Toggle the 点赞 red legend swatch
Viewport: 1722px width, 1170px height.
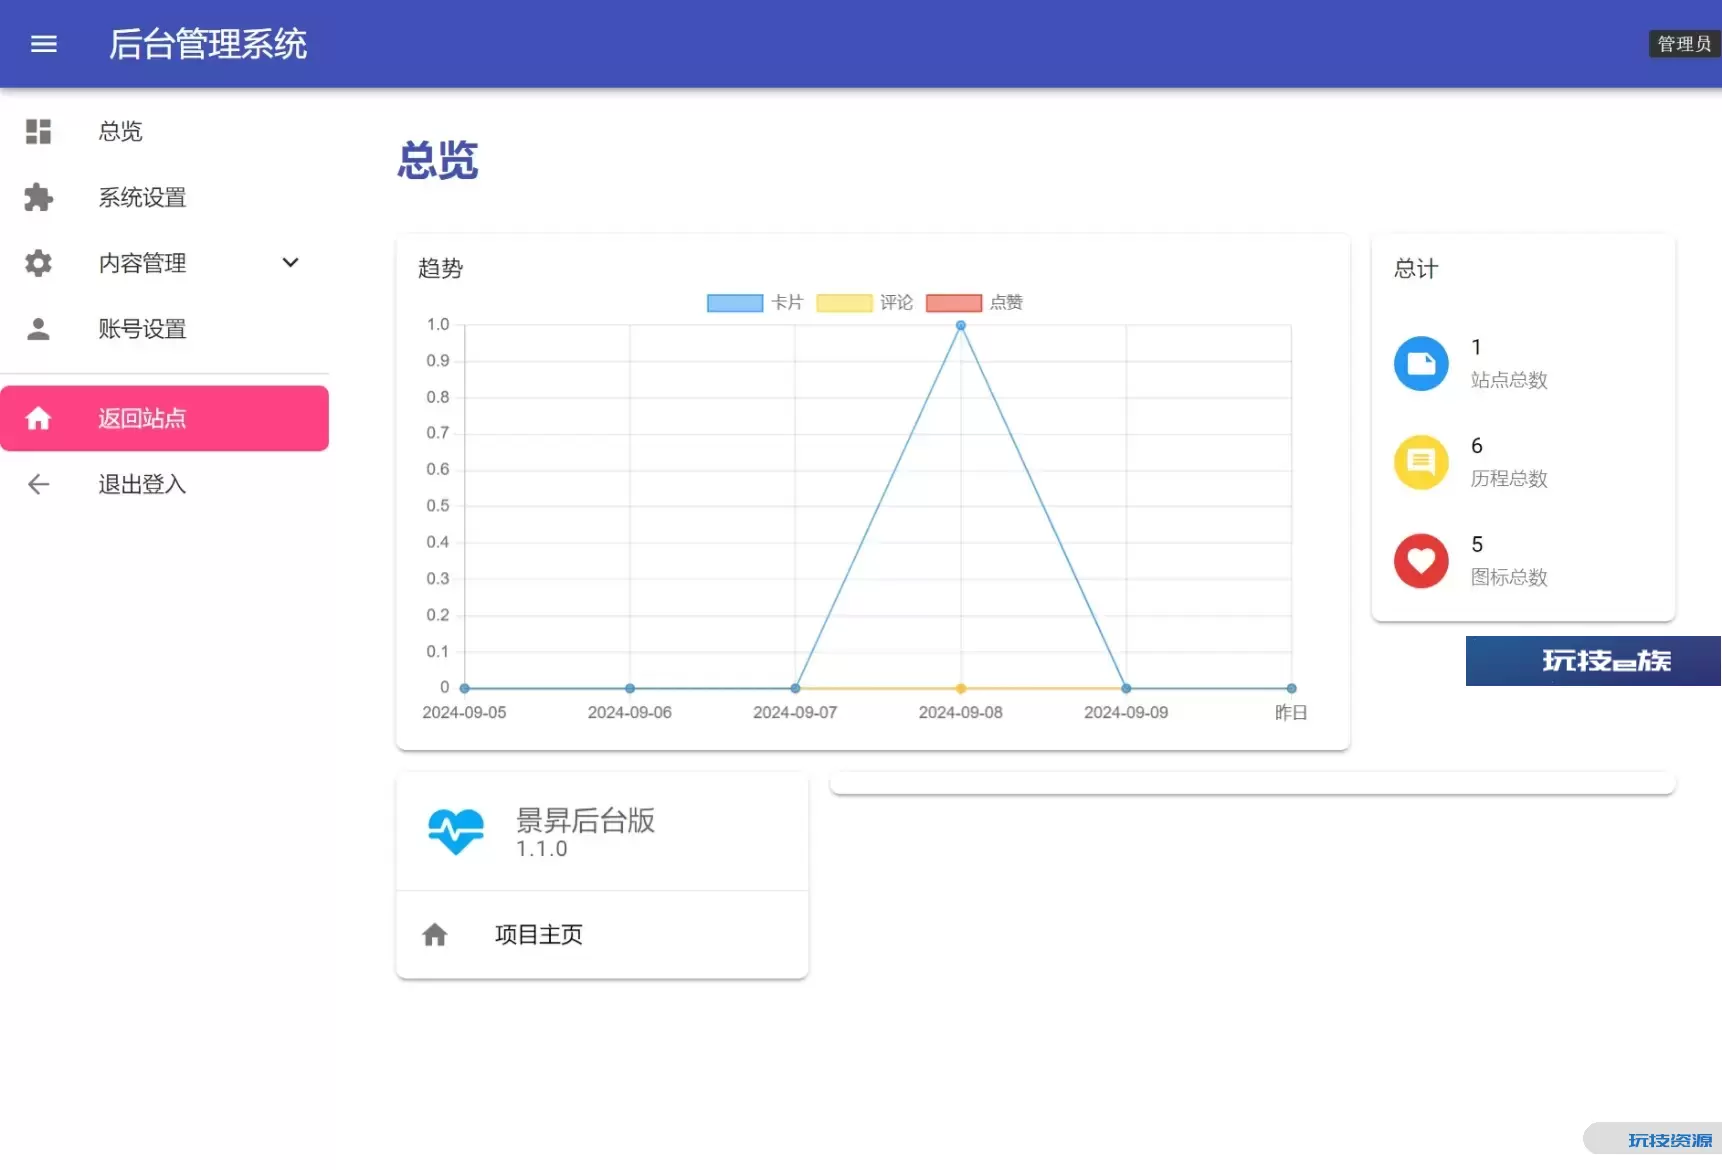pyautogui.click(x=954, y=303)
